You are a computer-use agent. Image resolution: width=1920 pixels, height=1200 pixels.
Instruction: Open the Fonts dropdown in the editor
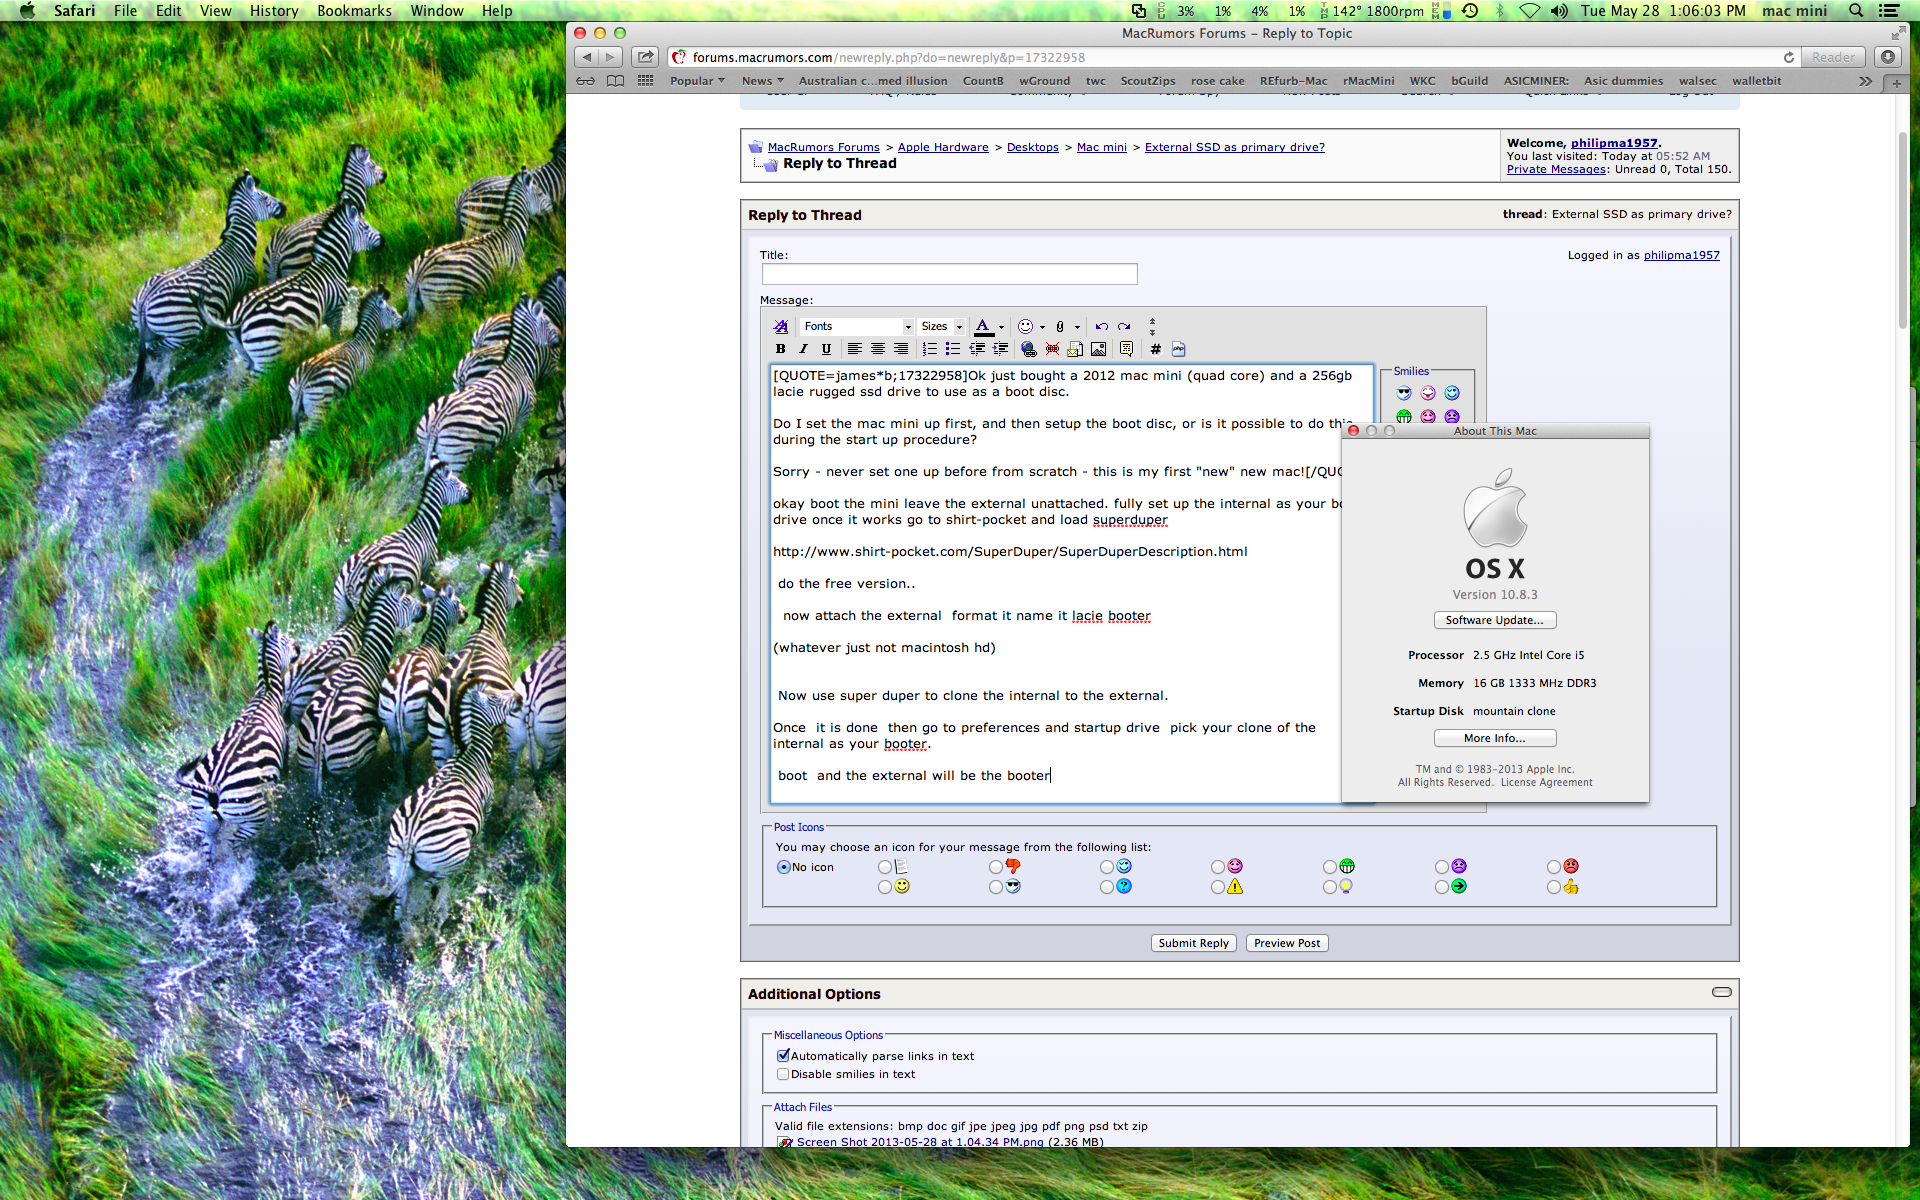(857, 326)
